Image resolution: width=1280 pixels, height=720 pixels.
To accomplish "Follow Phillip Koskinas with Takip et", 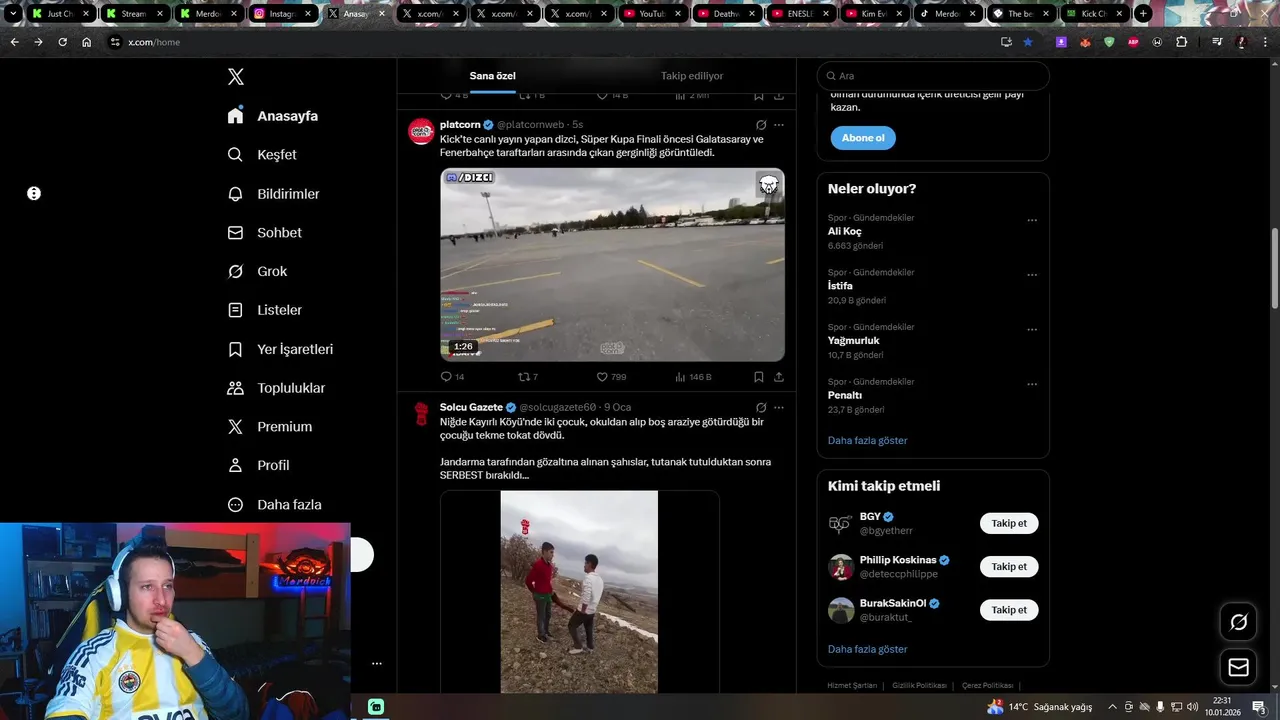I will [1009, 566].
